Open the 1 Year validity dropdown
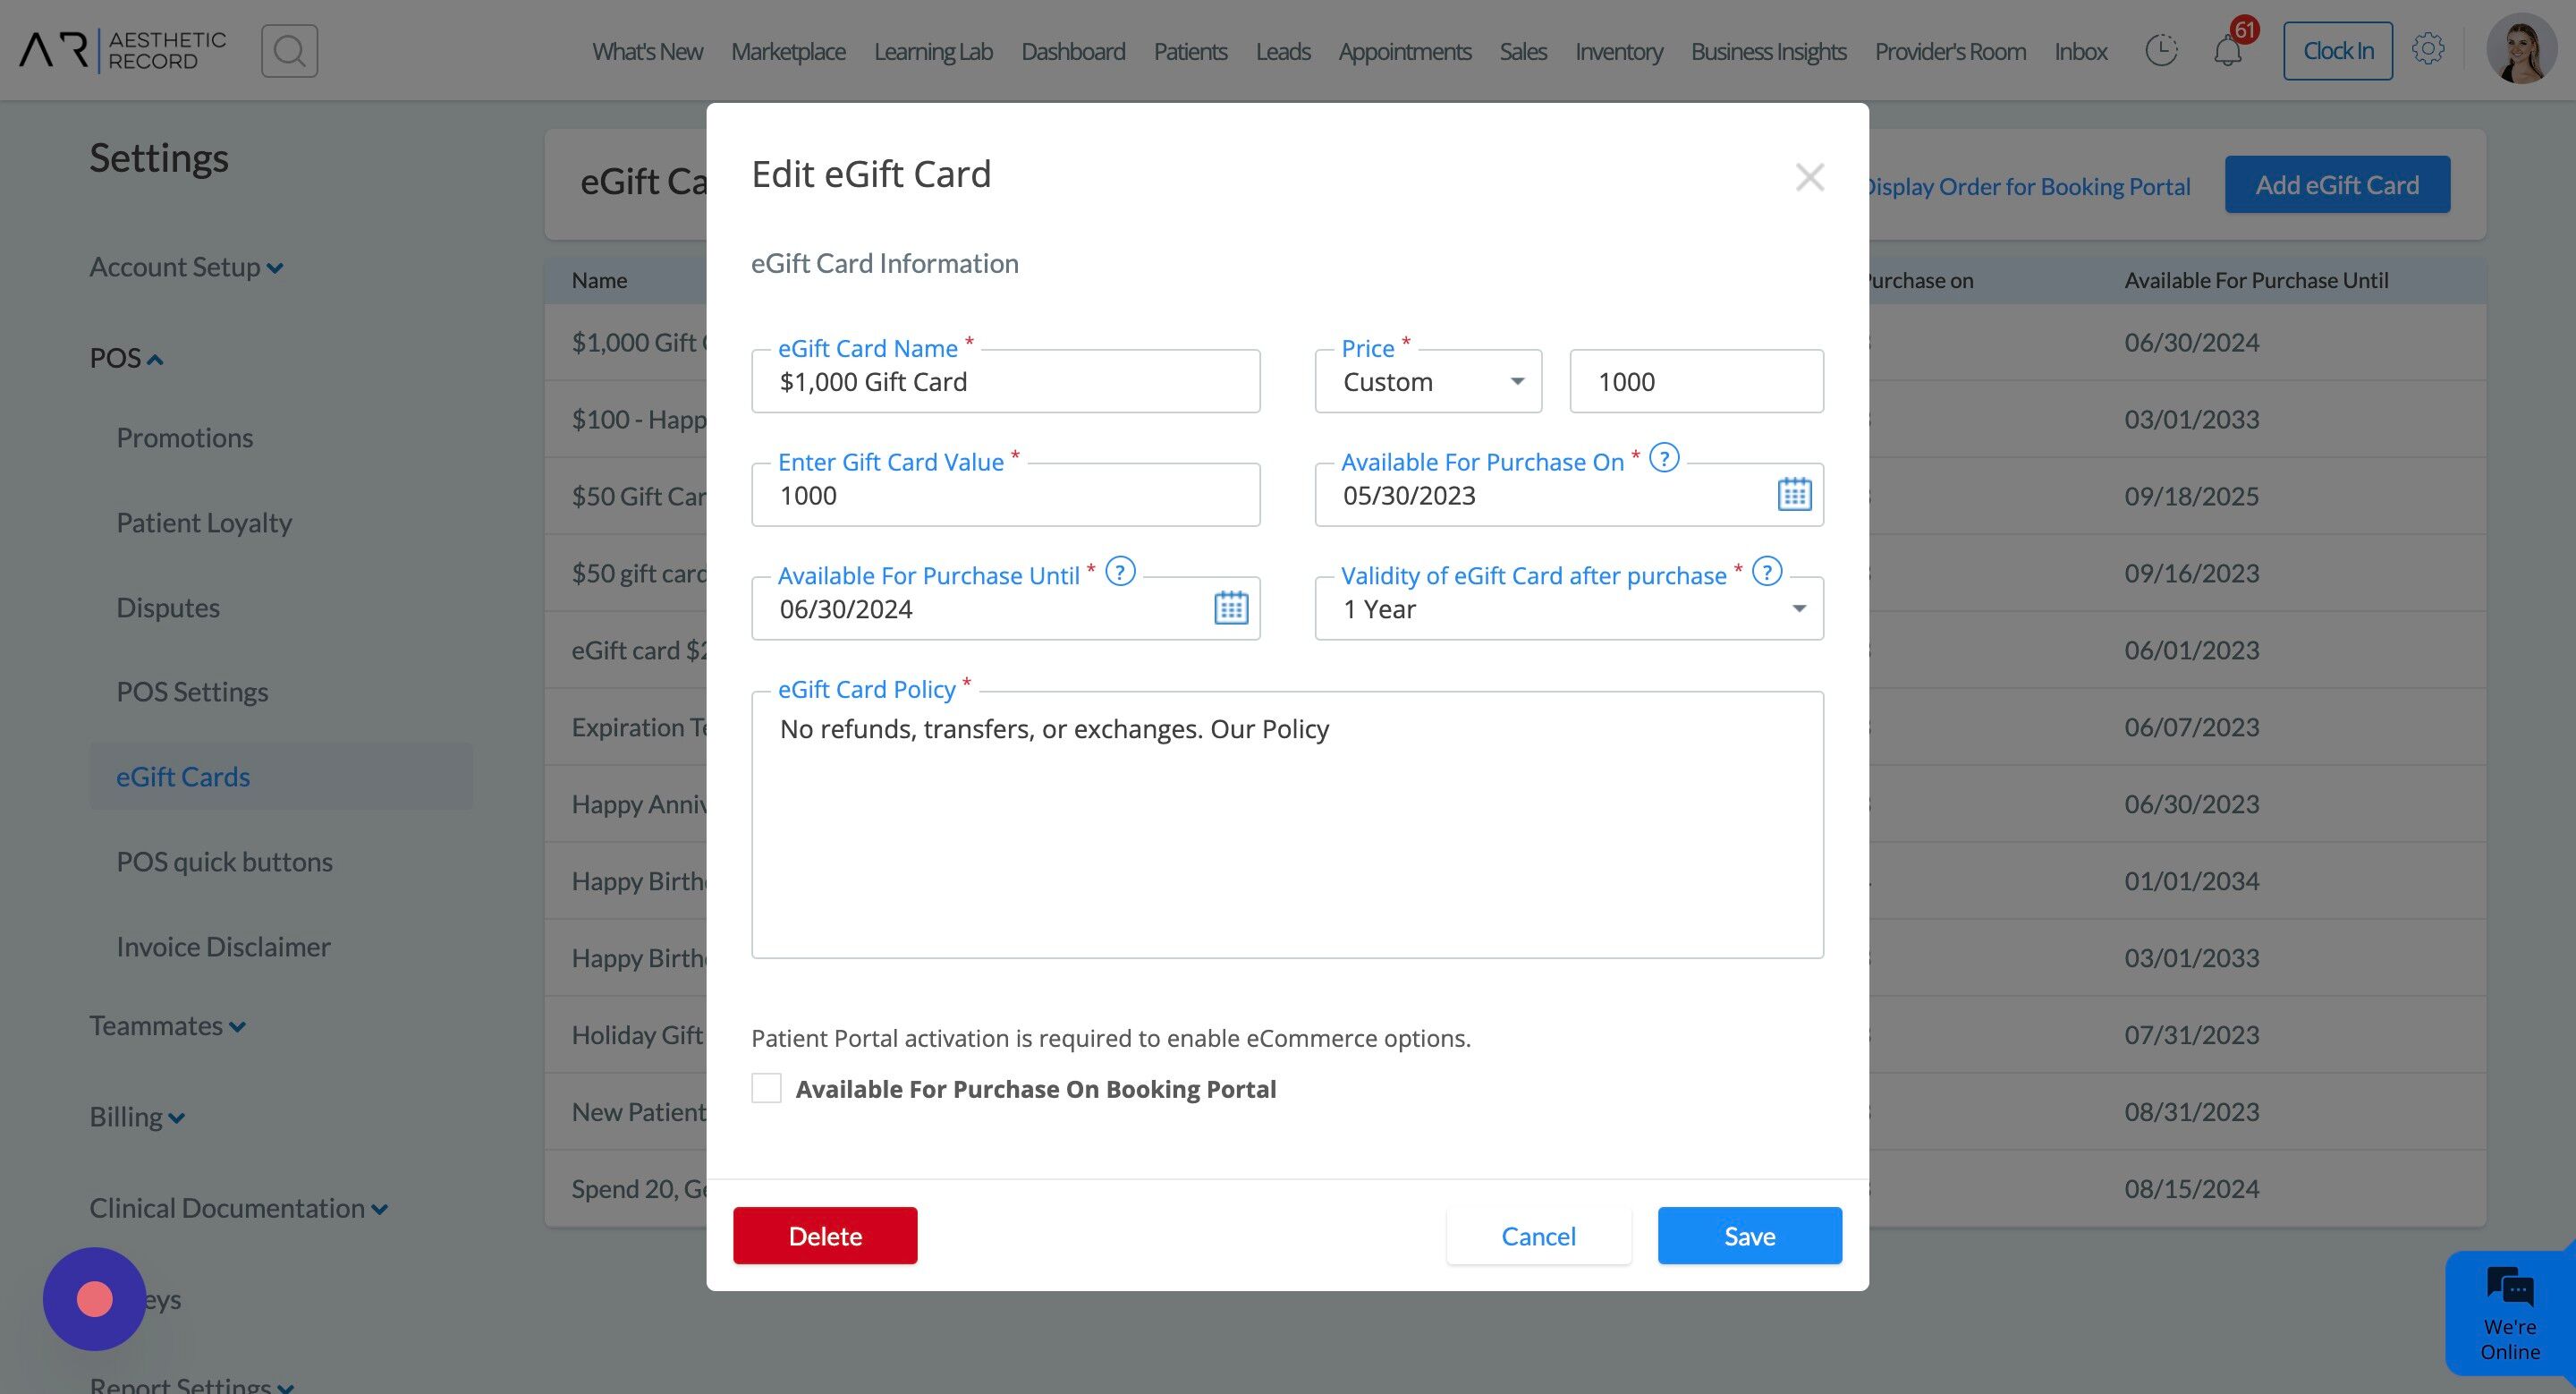This screenshot has height=1394, width=2576. coord(1569,608)
